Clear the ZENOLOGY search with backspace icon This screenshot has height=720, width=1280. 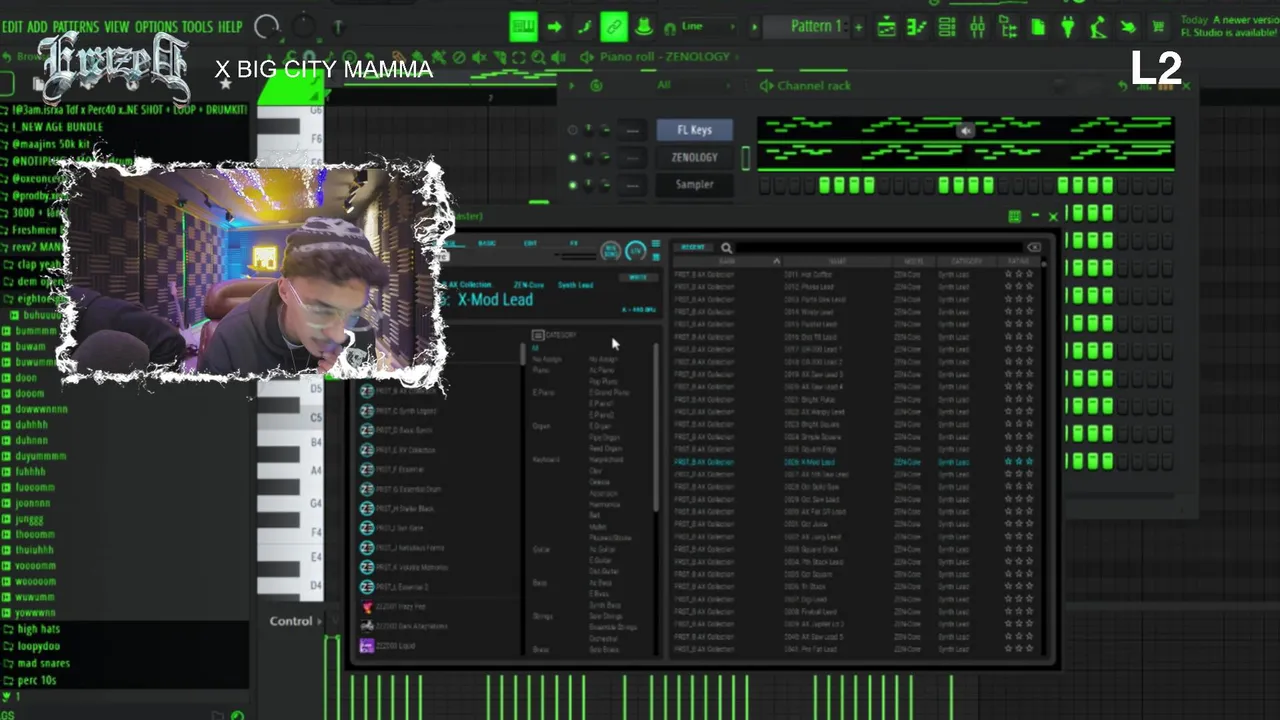pyautogui.click(x=1034, y=247)
